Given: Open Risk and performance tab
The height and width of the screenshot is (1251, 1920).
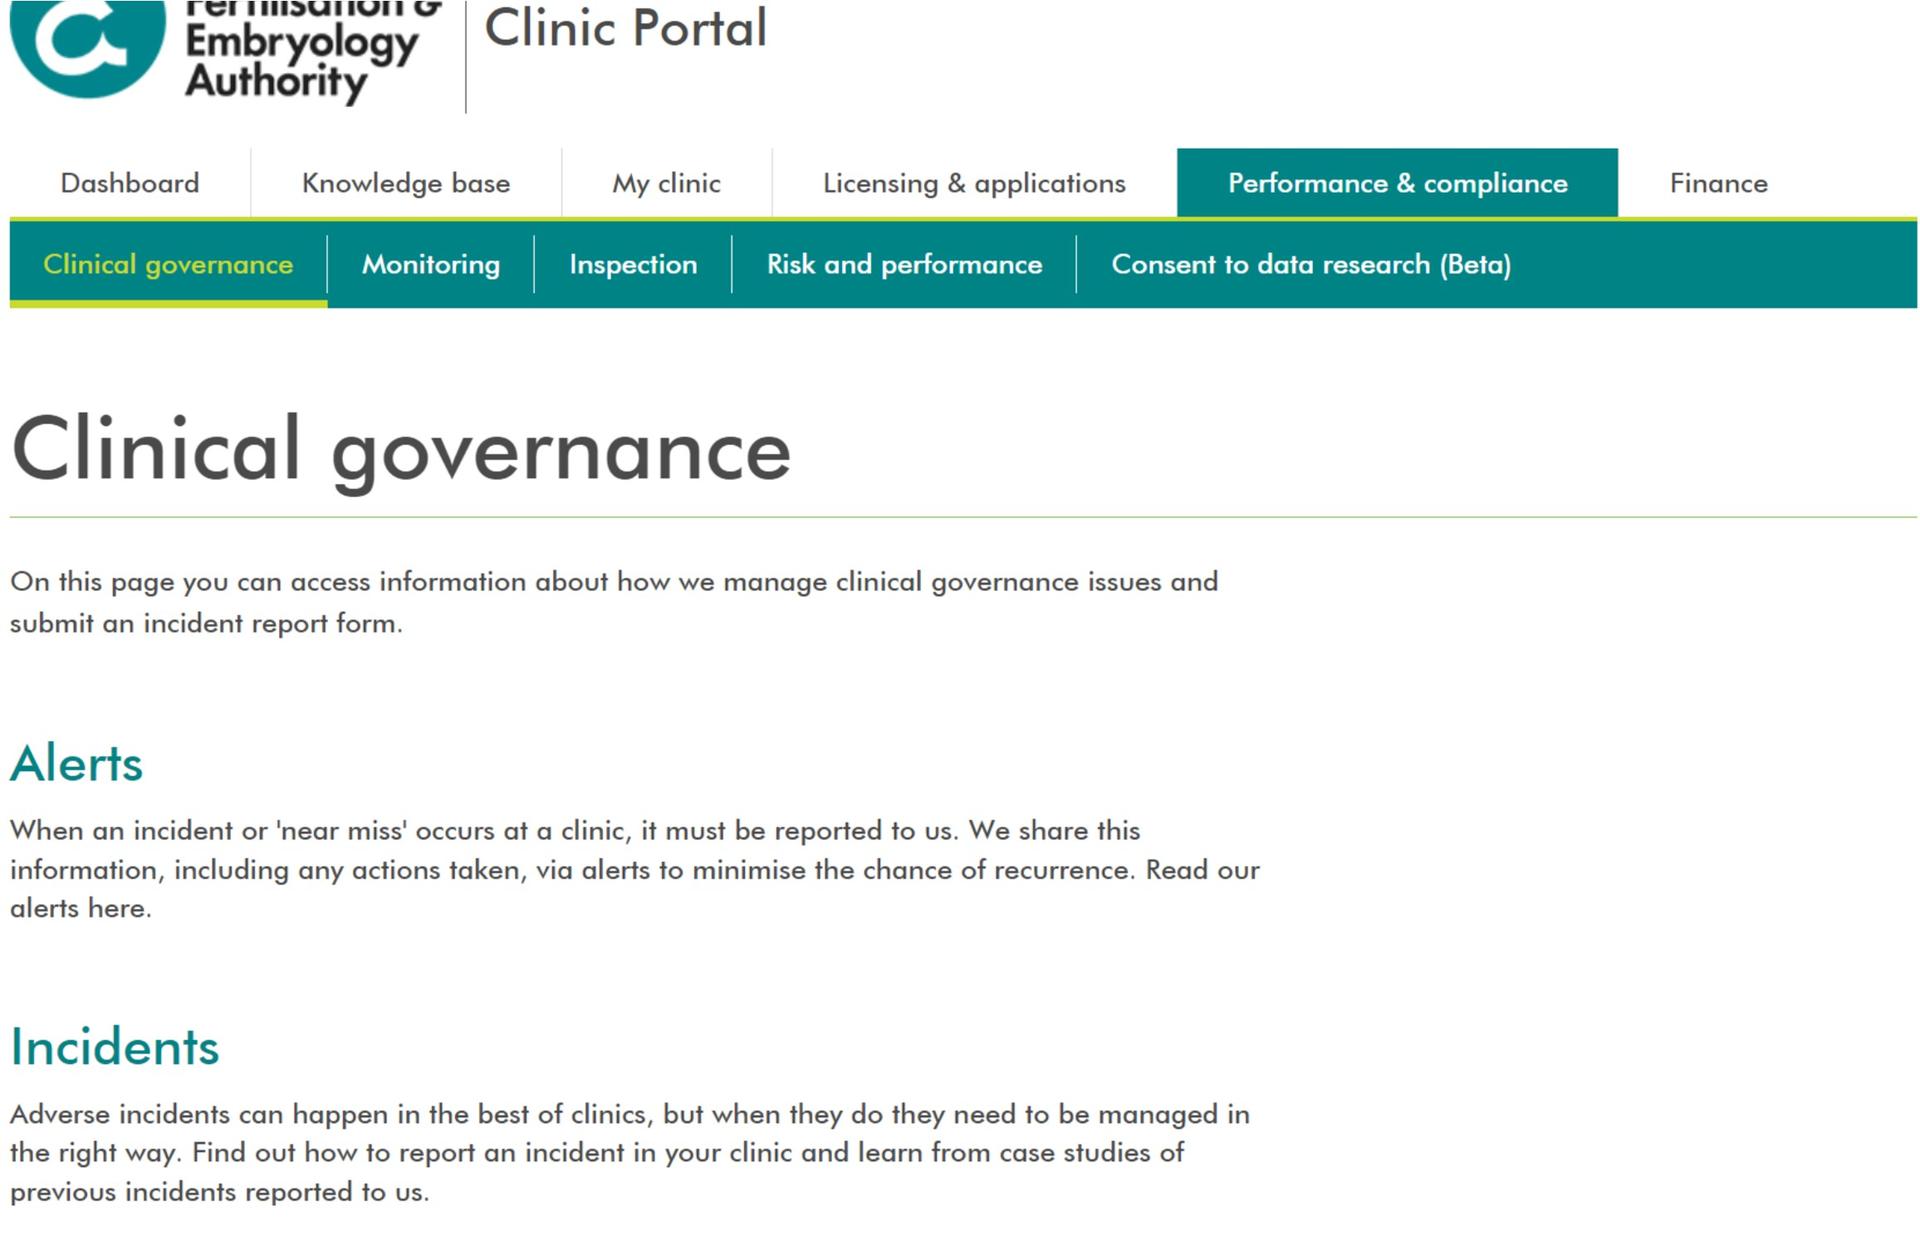Looking at the screenshot, I should pos(904,265).
